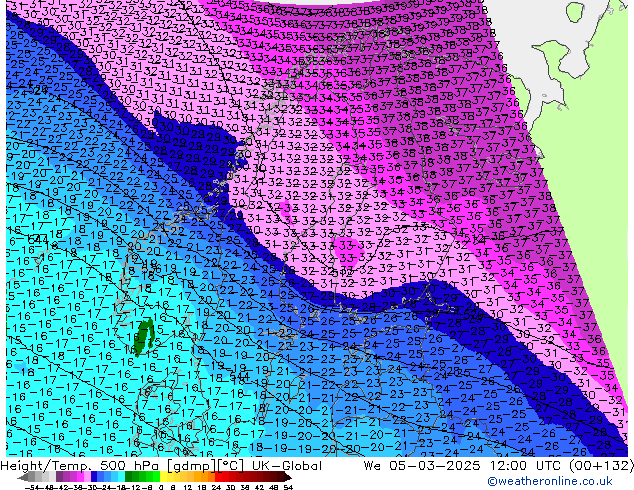Click the 'We 05-03-2025 12:00 UTC' date label

463,466
